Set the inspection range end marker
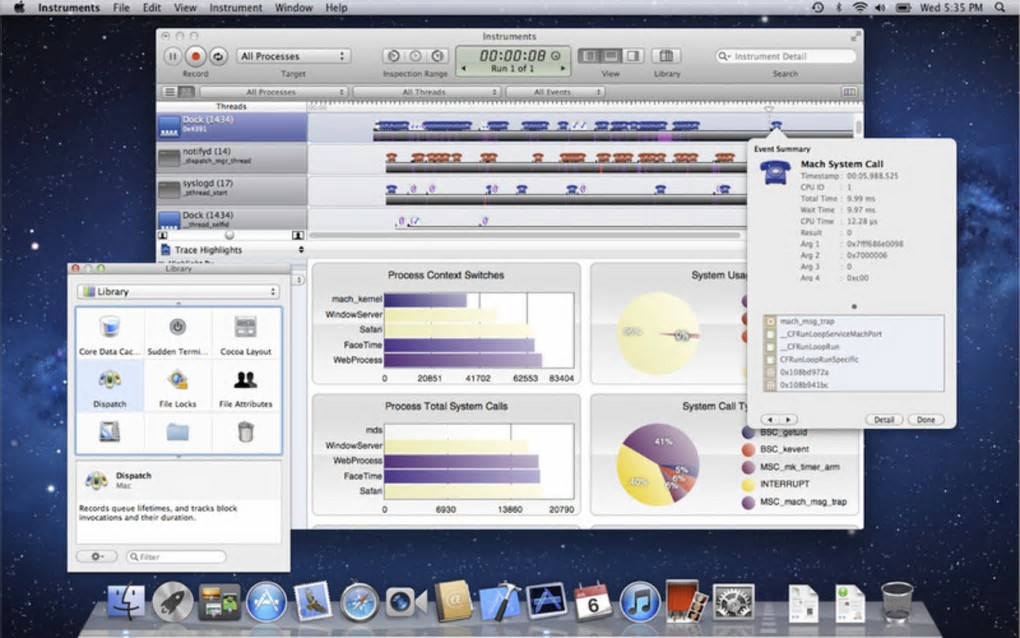This screenshot has height=638, width=1020. (437, 57)
